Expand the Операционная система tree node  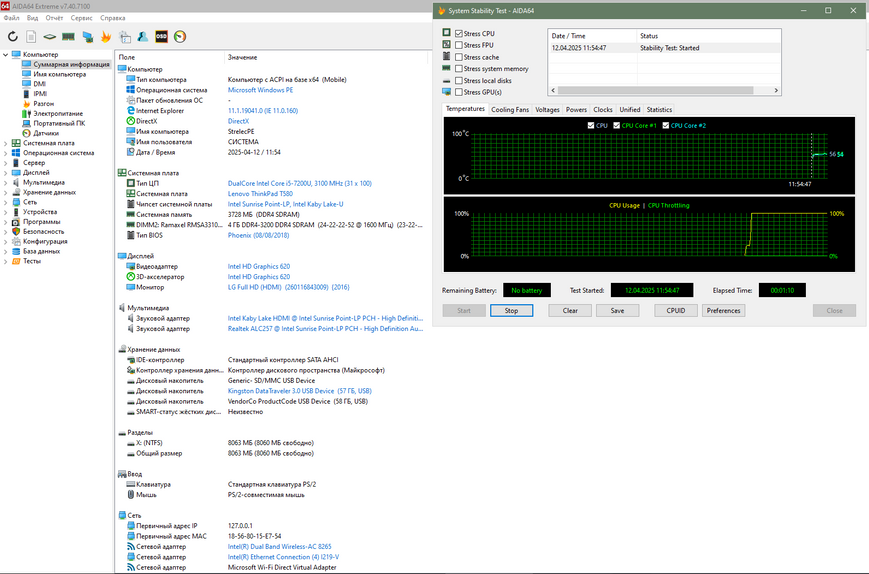point(6,153)
